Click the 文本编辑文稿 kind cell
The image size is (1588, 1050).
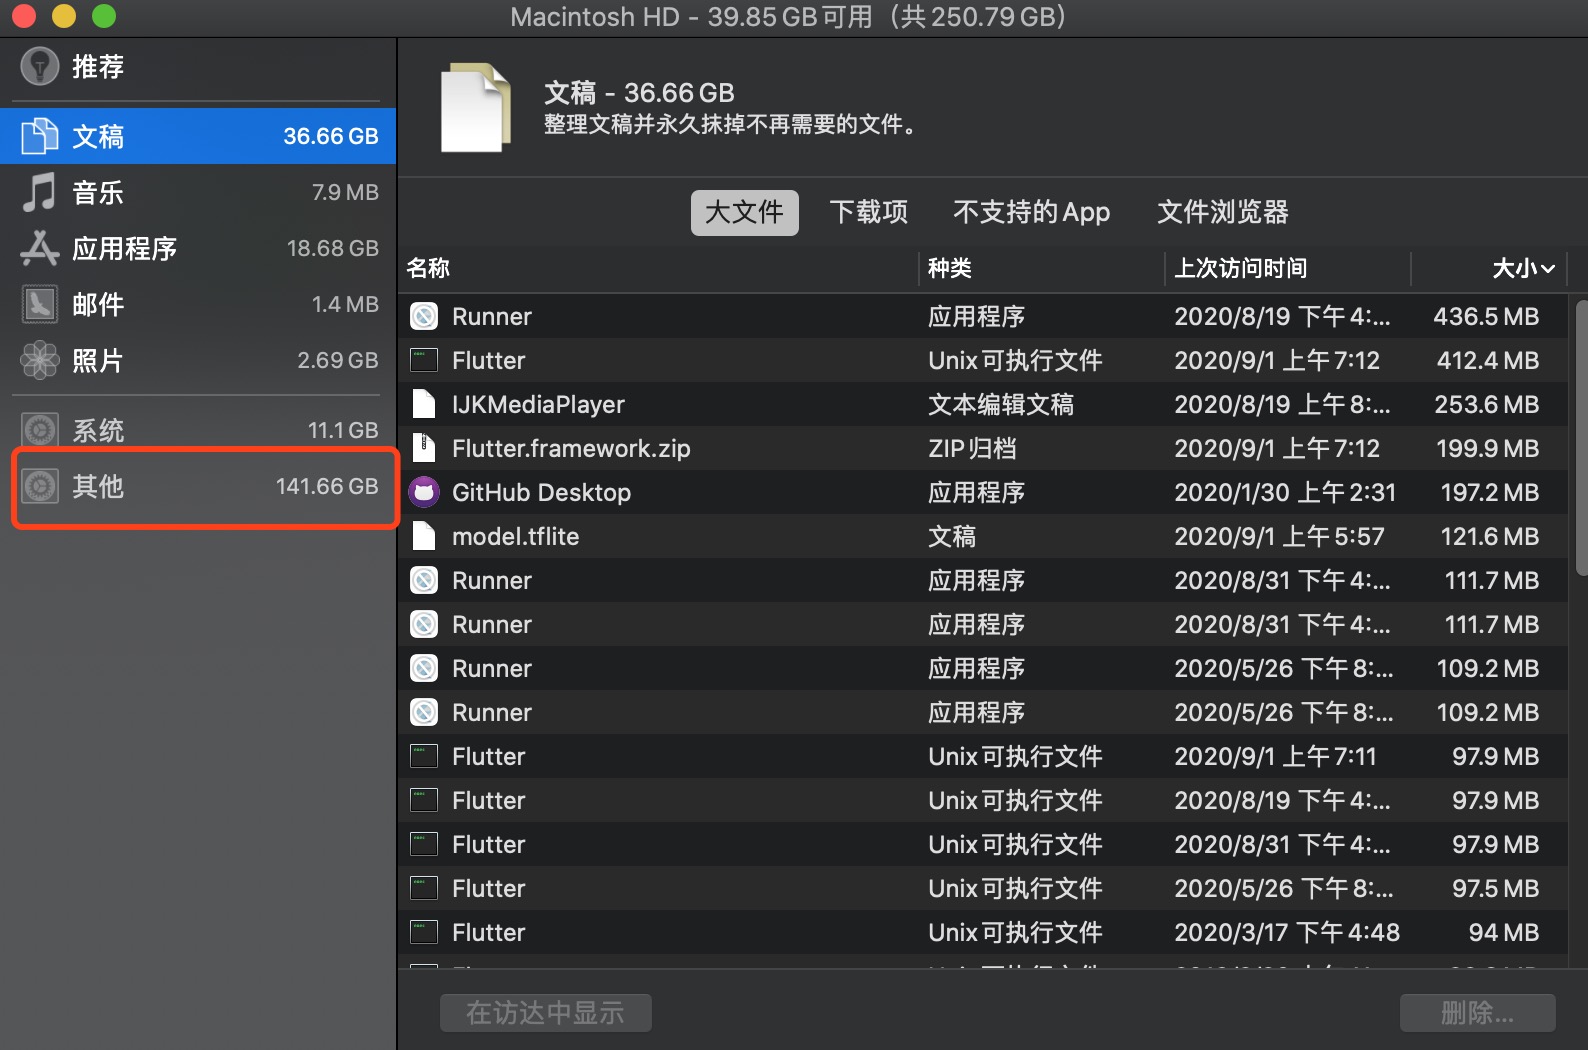1001,404
